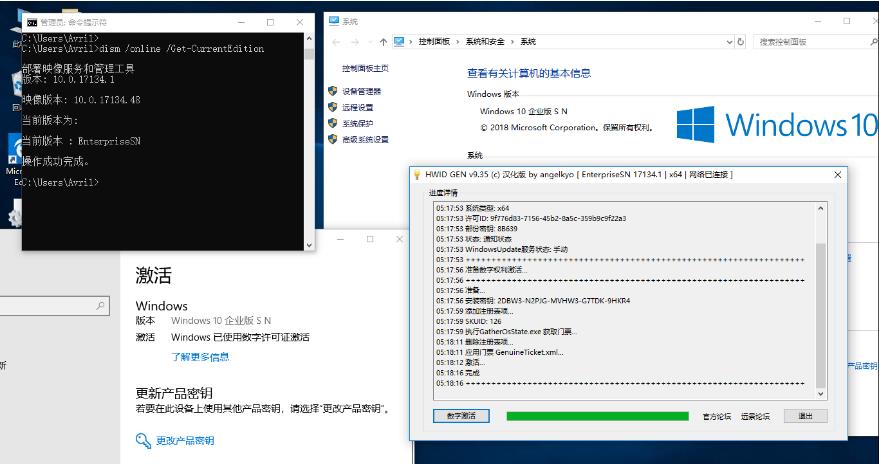
Task: Open 设备管理器 from the system sidebar
Action: 357,91
